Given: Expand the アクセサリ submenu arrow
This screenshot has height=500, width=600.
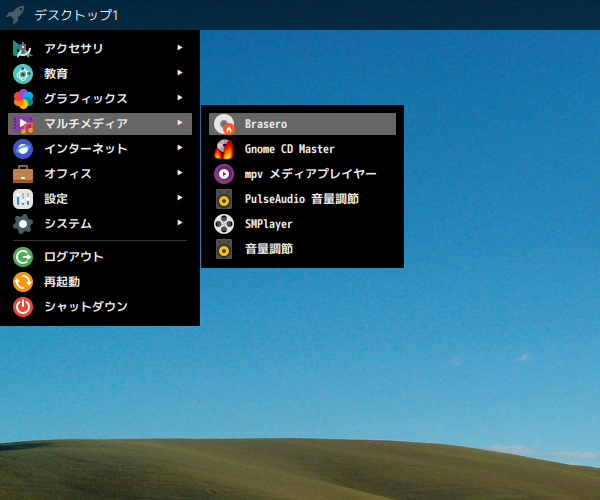Looking at the screenshot, I should tap(180, 47).
